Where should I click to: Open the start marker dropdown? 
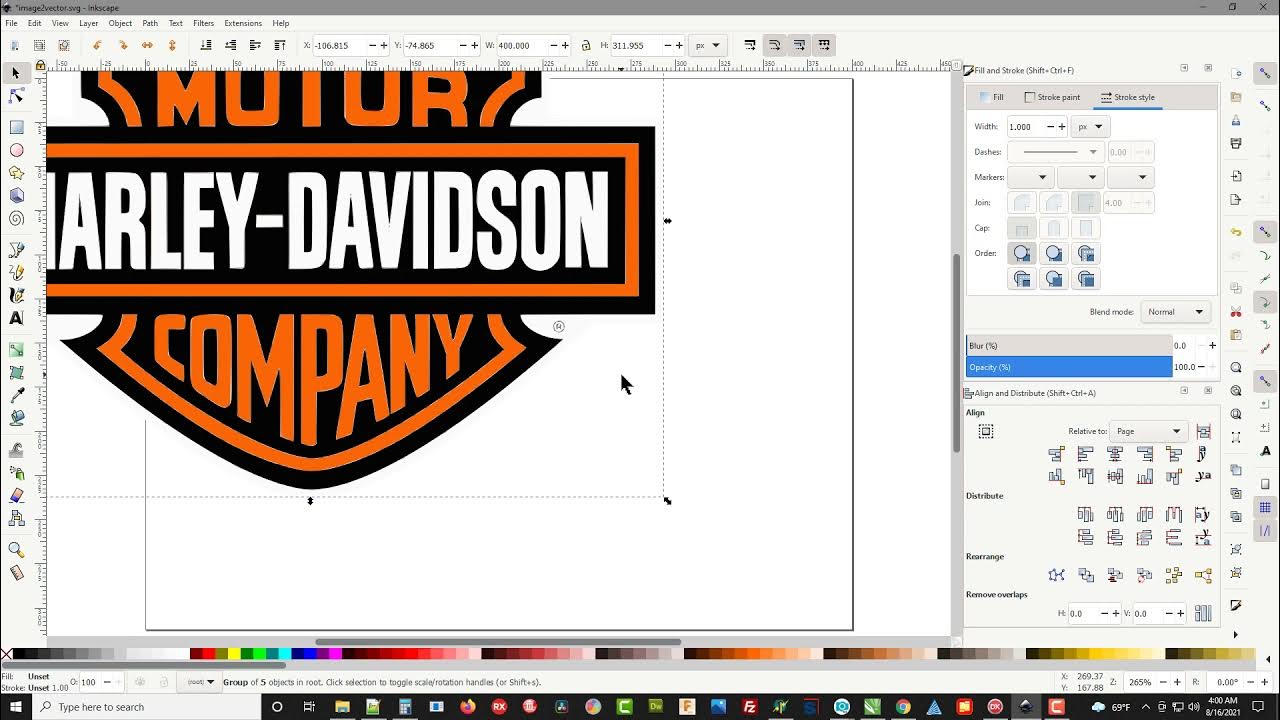(x=1029, y=177)
